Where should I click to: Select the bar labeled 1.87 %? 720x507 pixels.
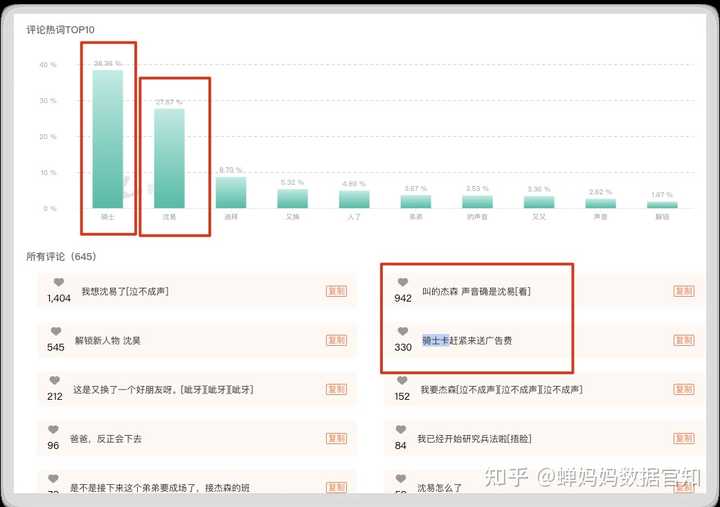click(x=662, y=205)
